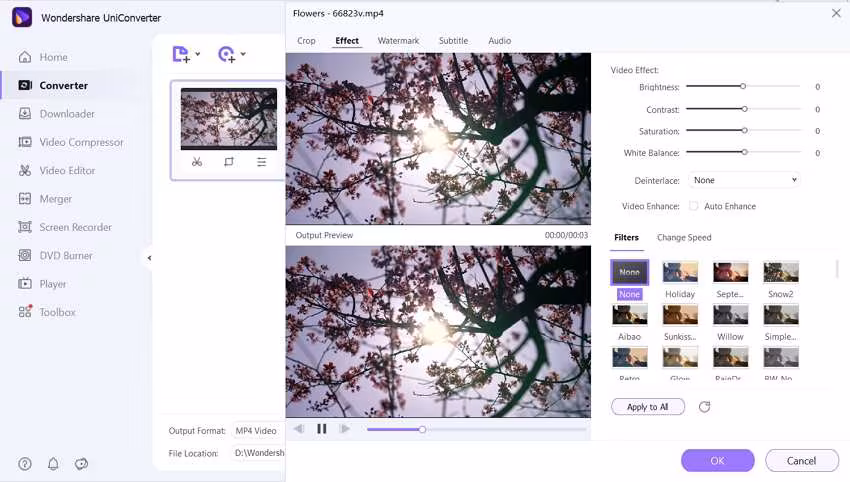Select the Simple... filter

781,315
